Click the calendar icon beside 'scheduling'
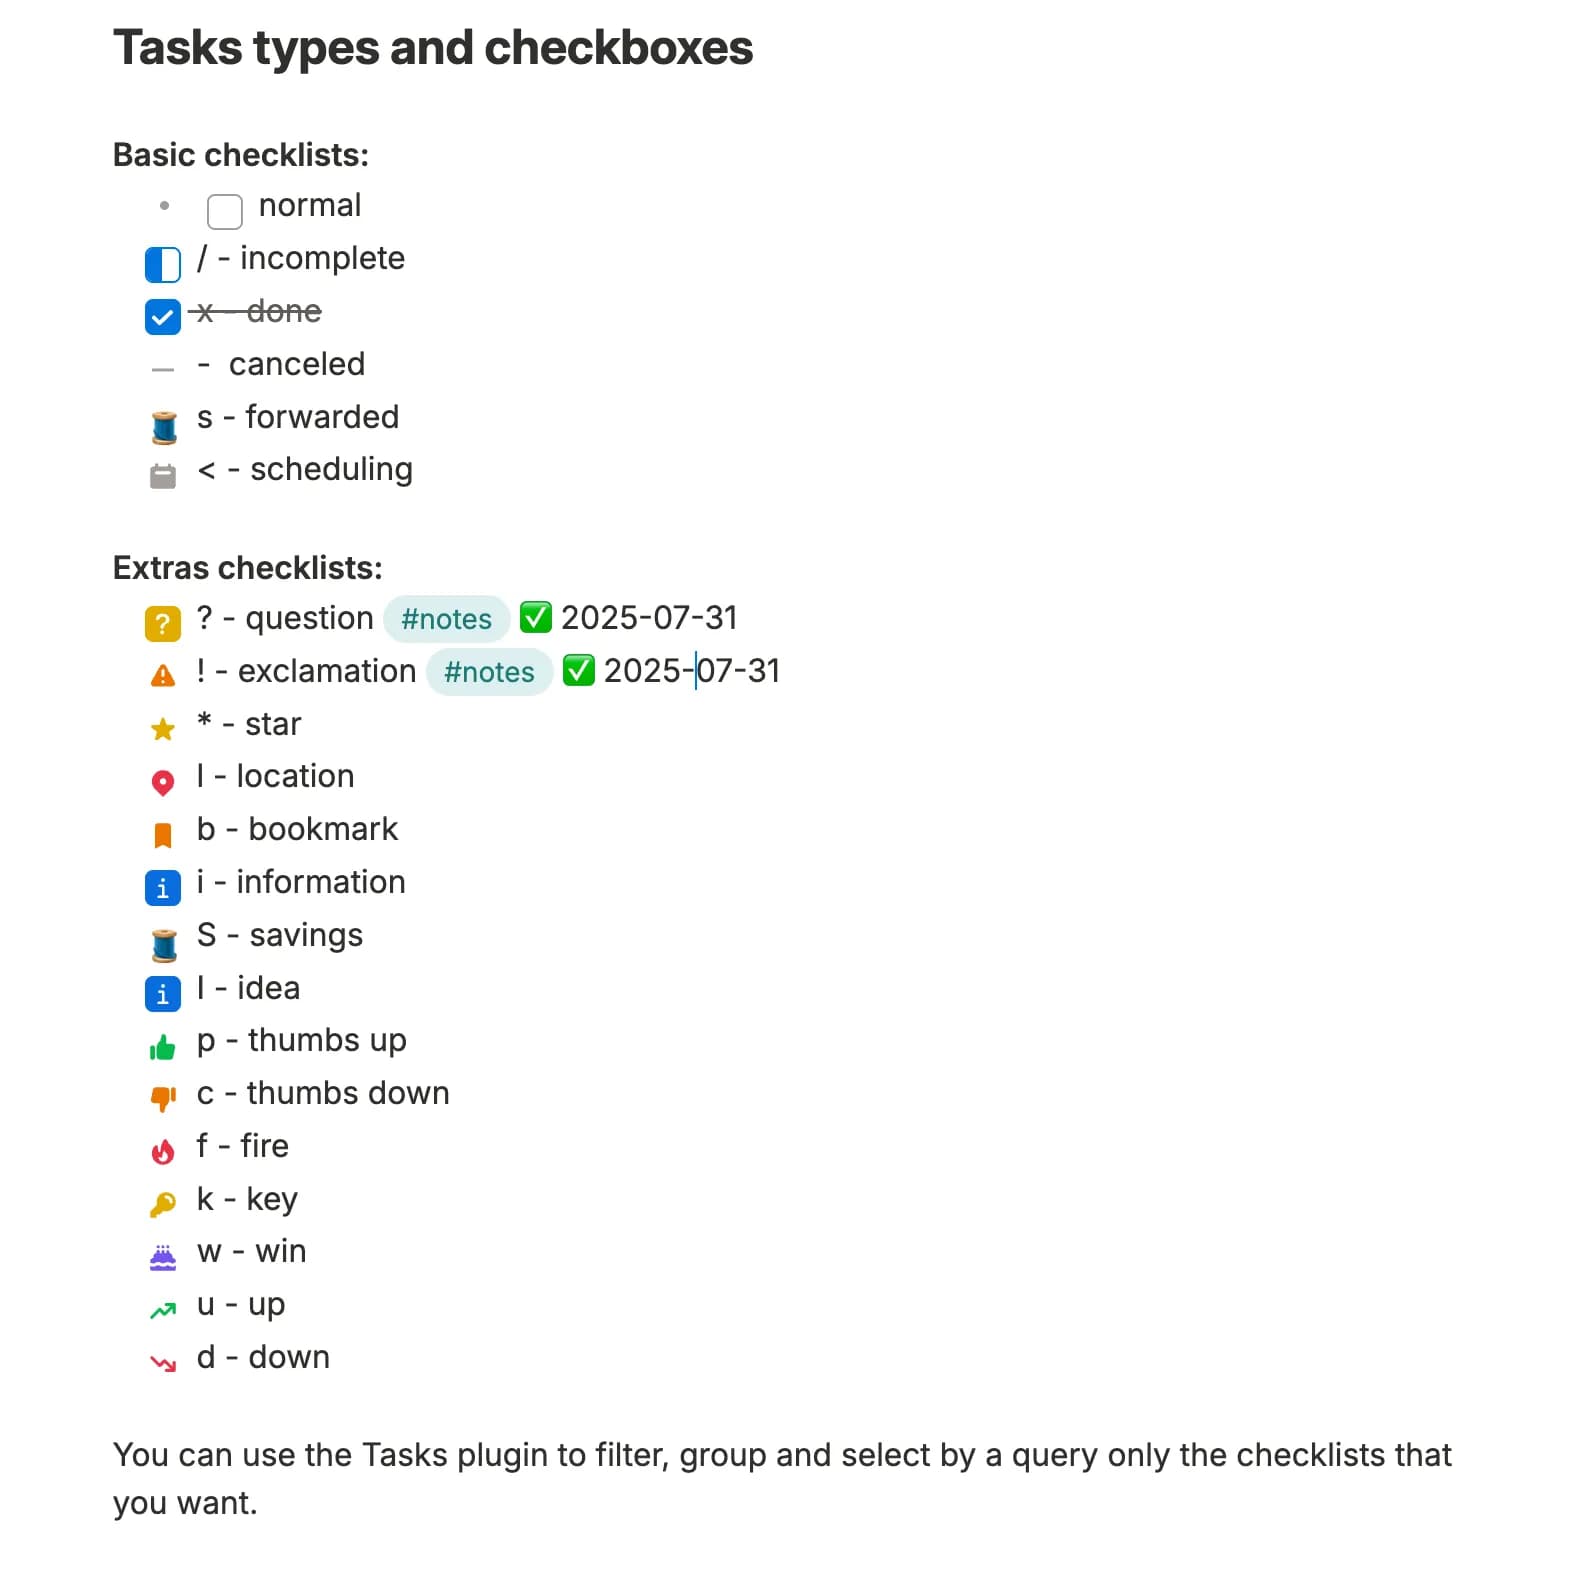Viewport: 1572px width, 1594px height. [163, 476]
